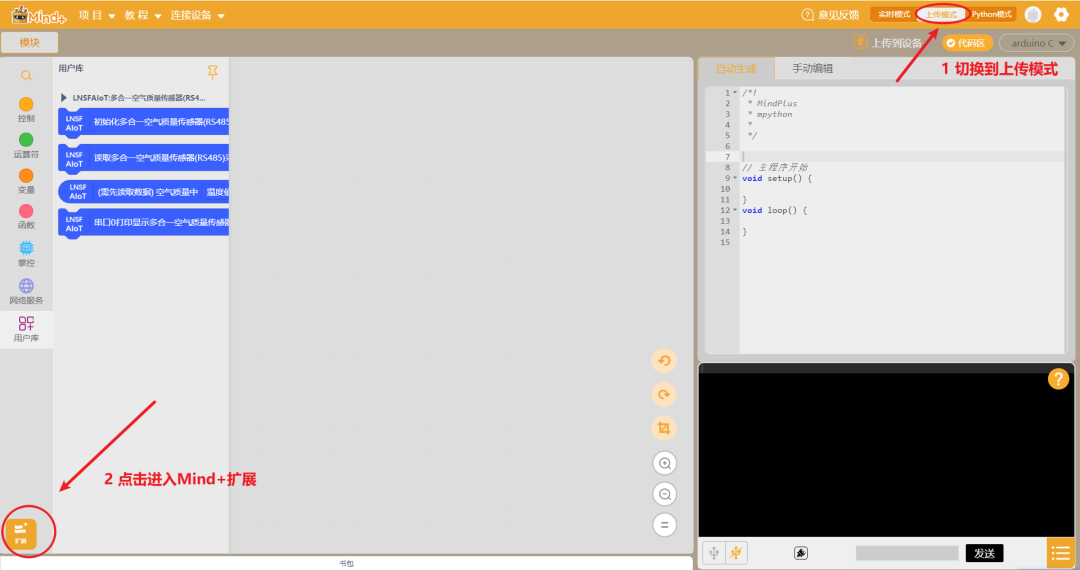The height and width of the screenshot is (570, 1080).
Task: Fold the setup function at line 9
Action: (x=735, y=178)
